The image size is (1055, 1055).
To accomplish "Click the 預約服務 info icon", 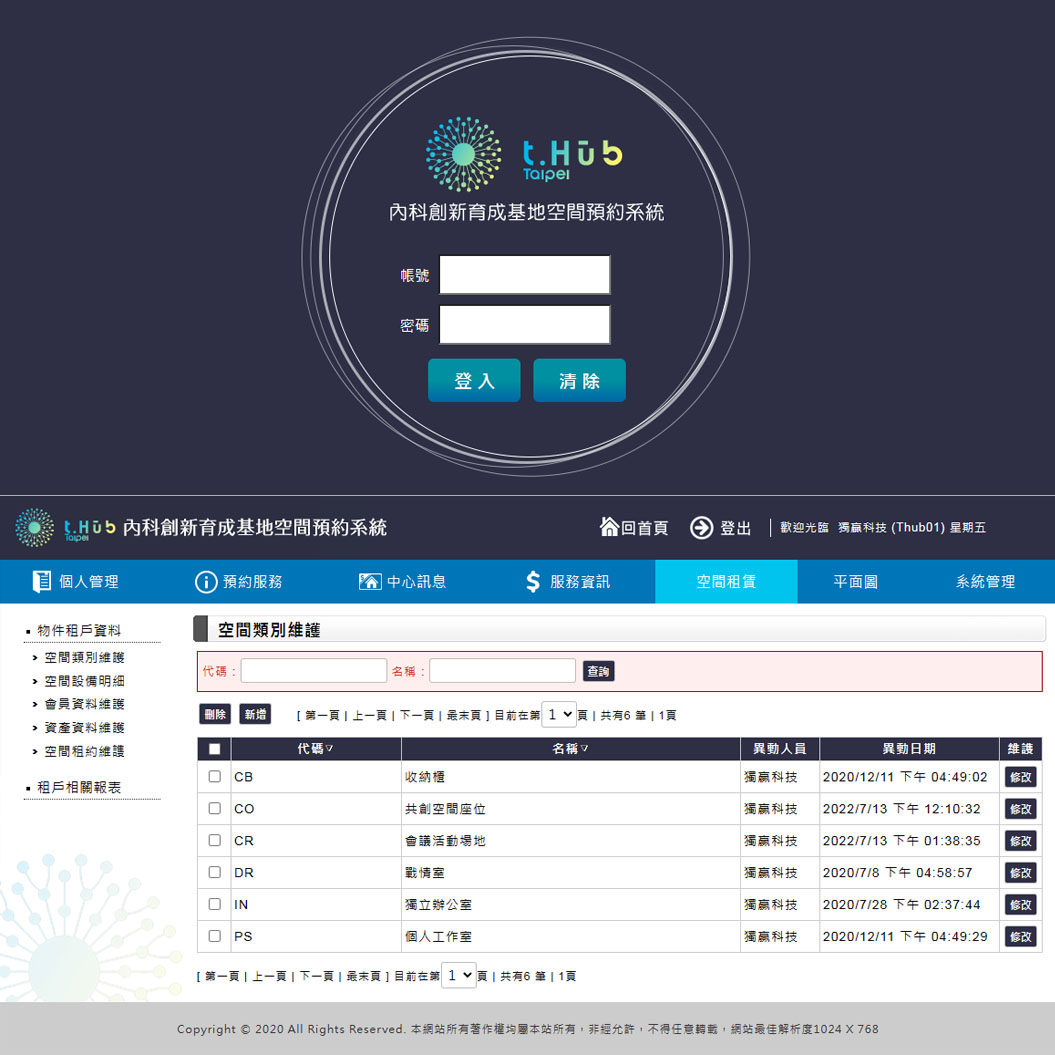I will 206,582.
